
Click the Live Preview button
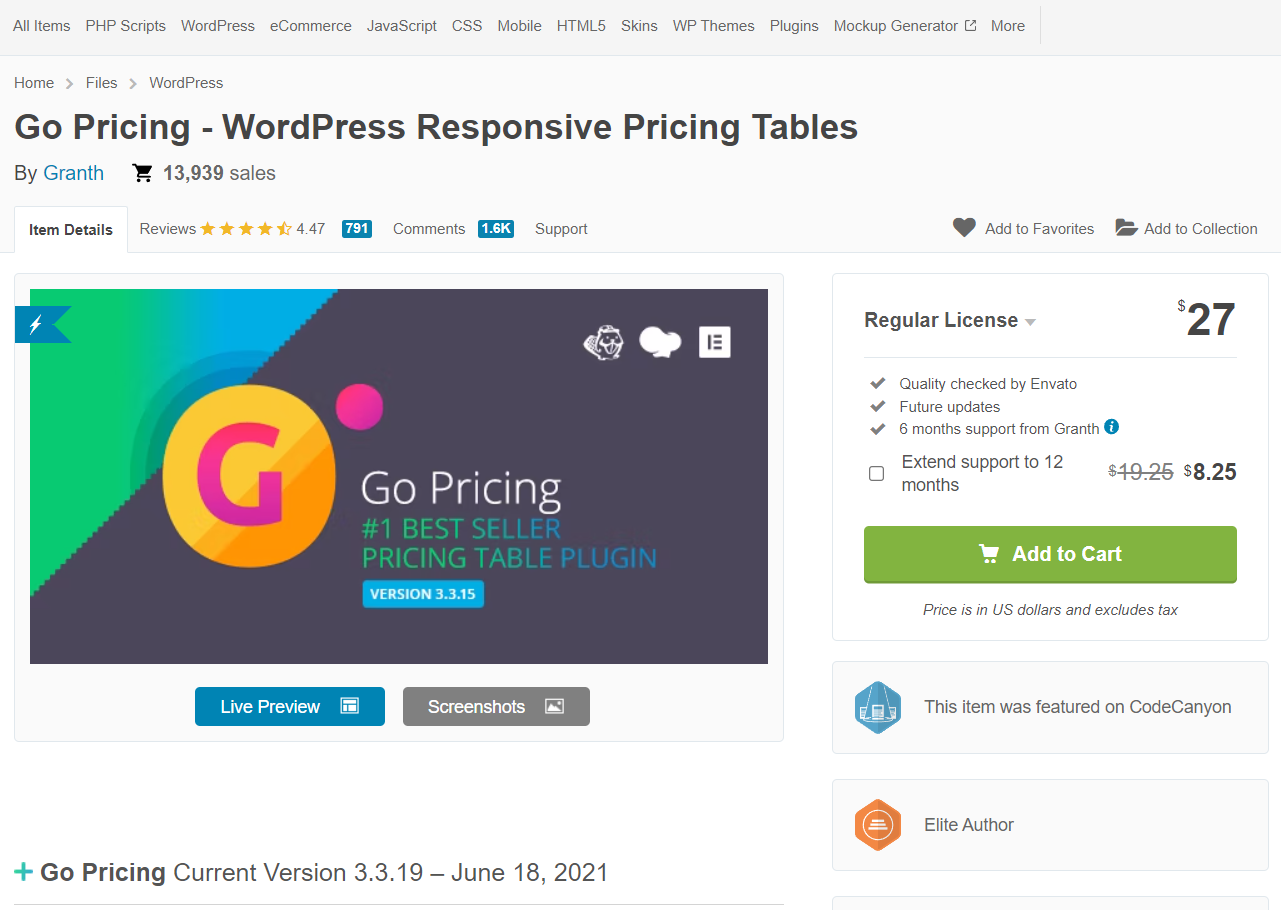(290, 706)
